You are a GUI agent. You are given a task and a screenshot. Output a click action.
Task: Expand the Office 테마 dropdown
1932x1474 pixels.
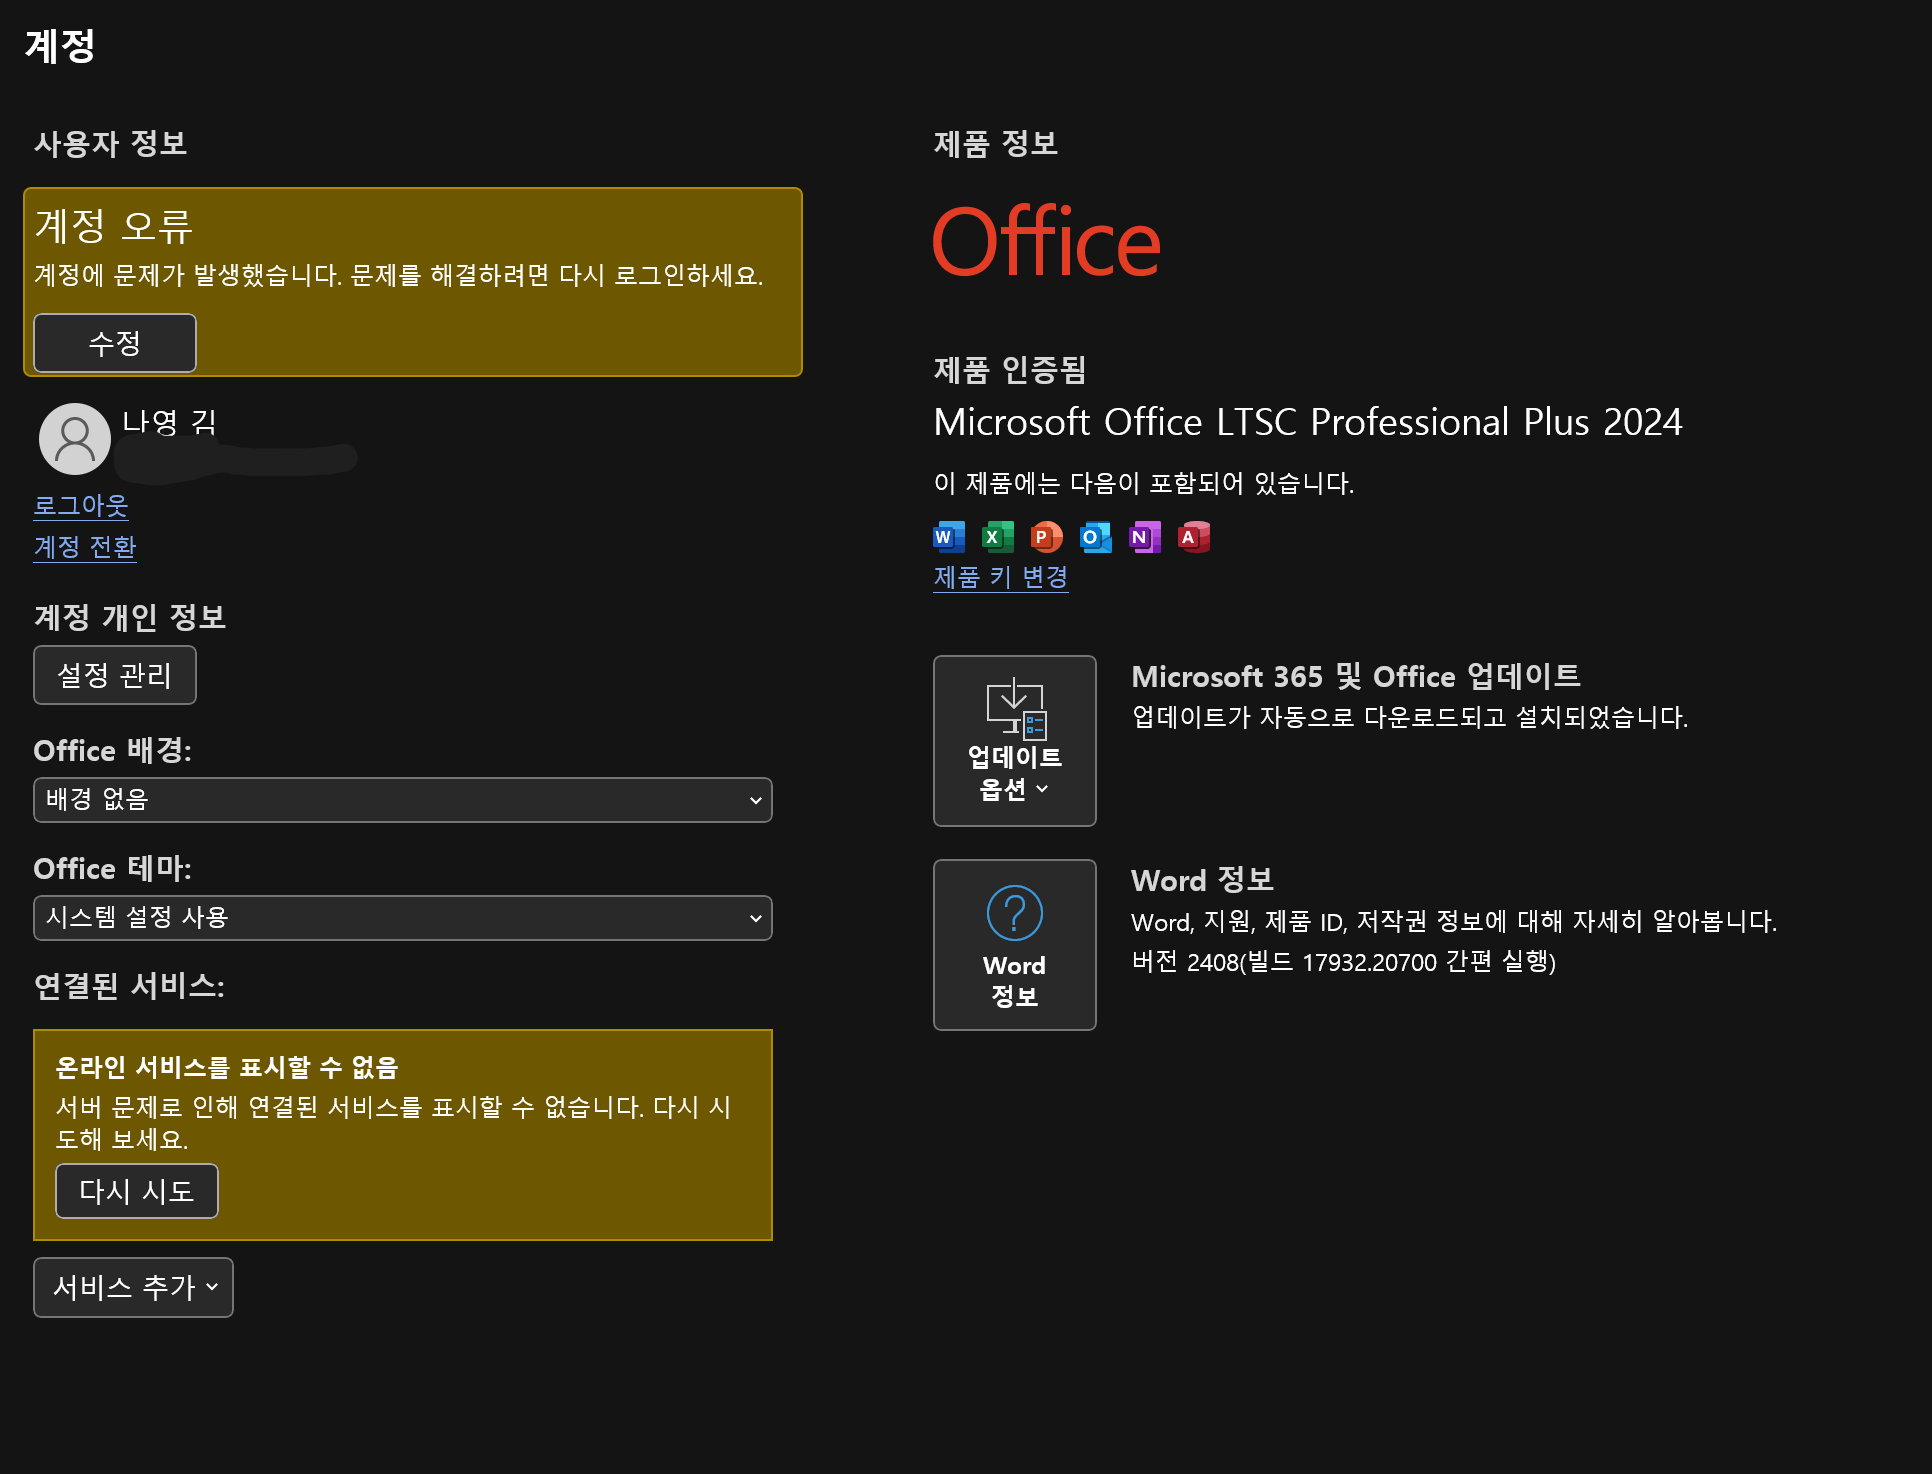click(x=403, y=918)
